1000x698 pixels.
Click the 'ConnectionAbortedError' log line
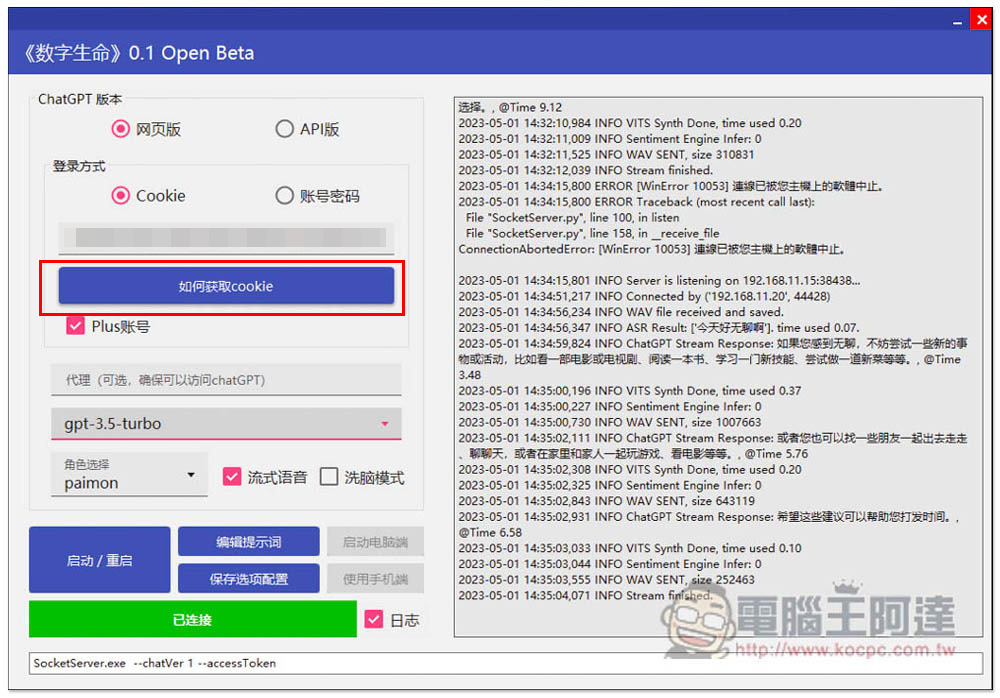click(x=652, y=249)
